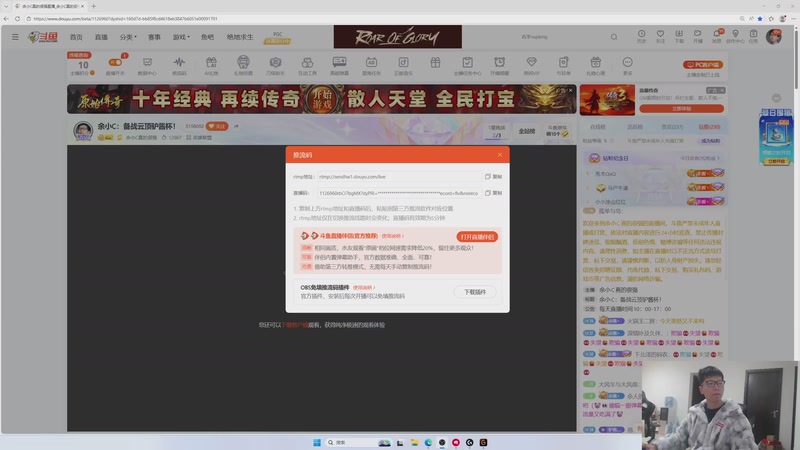
Task: Open the 创作中心 icon in header
Action: point(735,36)
